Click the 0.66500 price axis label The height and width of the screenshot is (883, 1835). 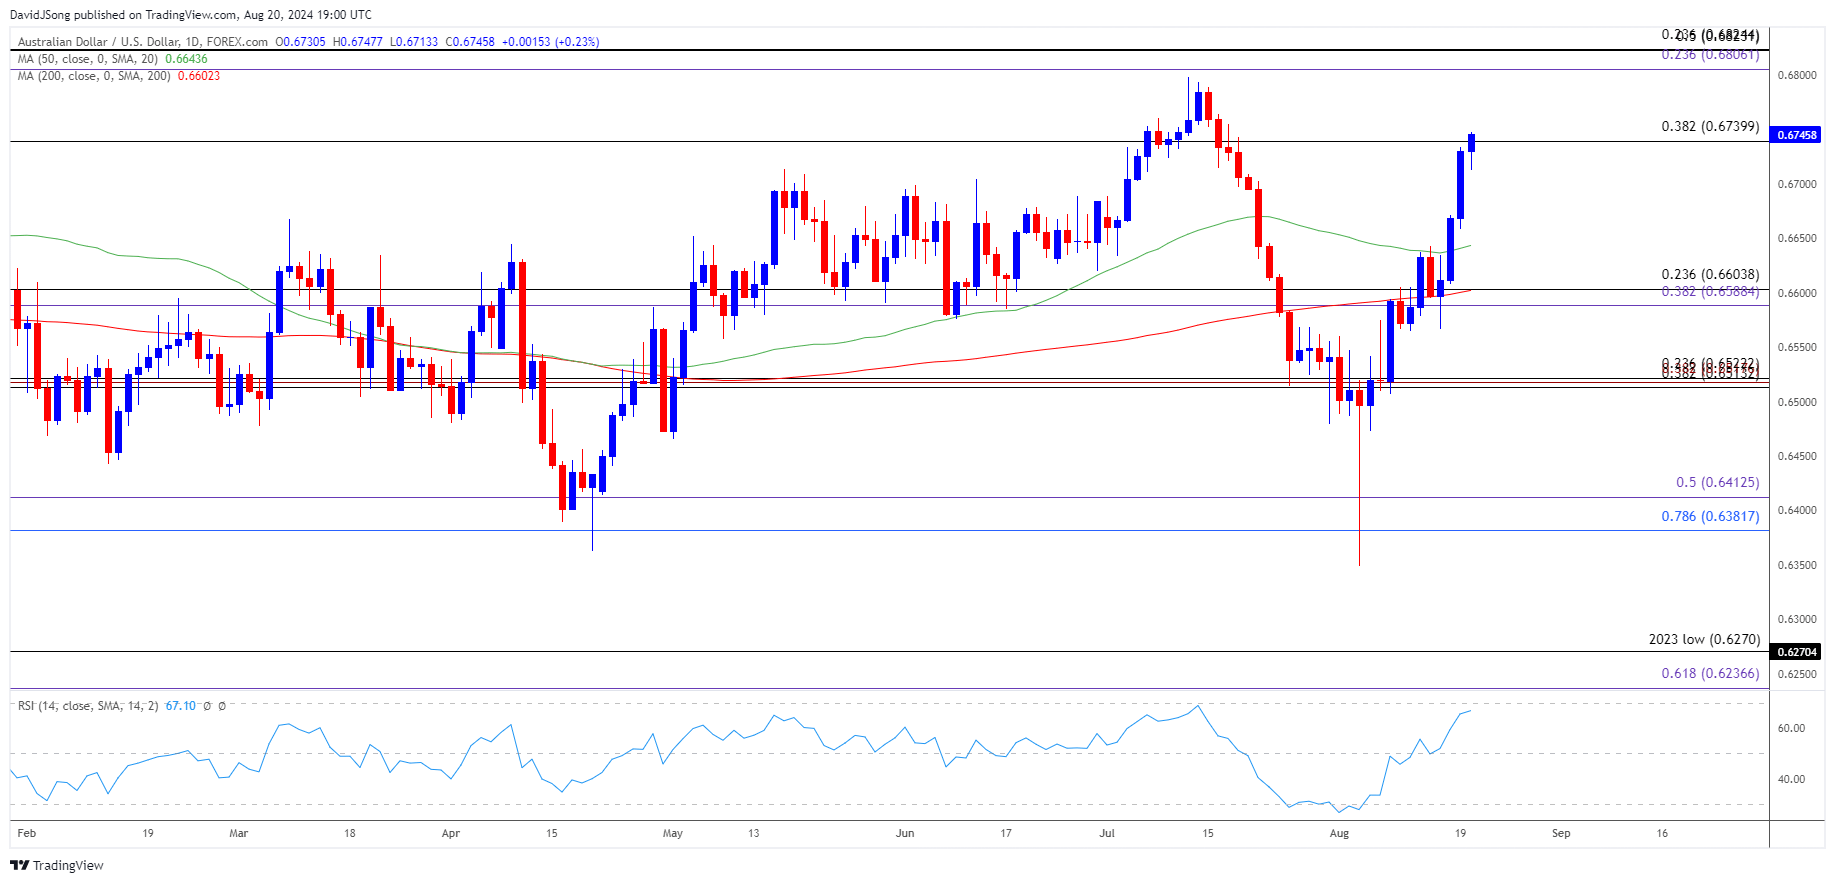point(1797,239)
